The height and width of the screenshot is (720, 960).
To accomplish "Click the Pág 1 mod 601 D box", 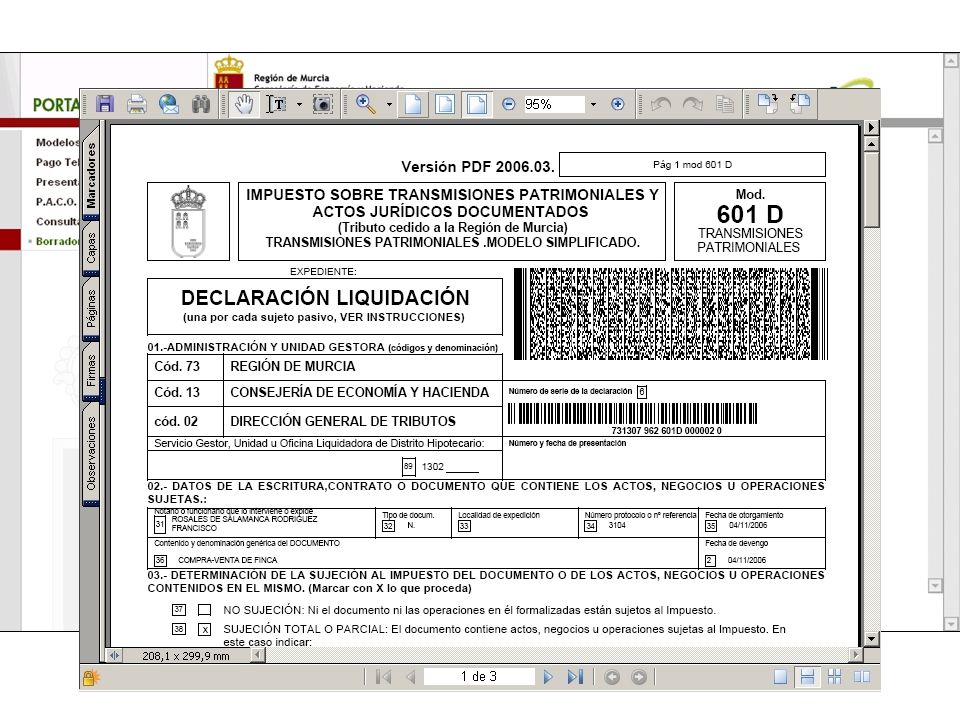I will tap(692, 165).
